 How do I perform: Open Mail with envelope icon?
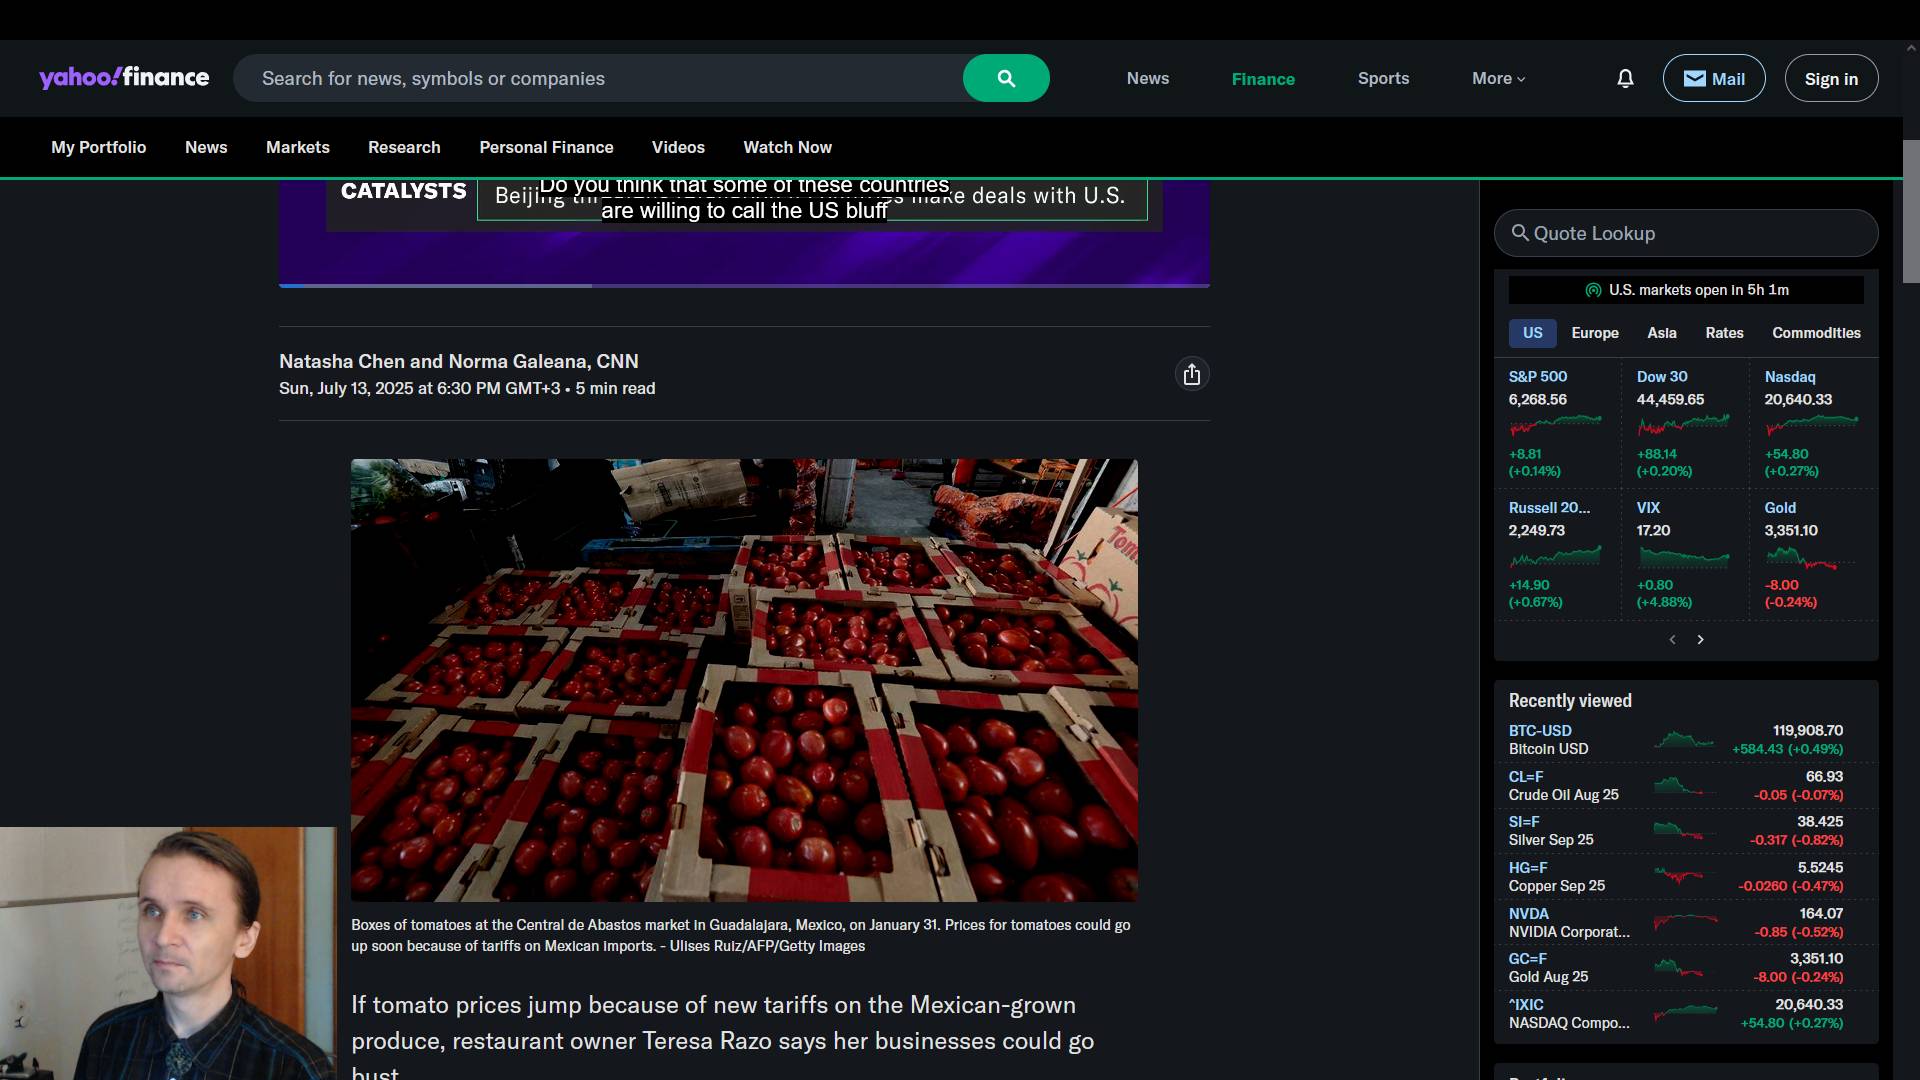(1713, 78)
